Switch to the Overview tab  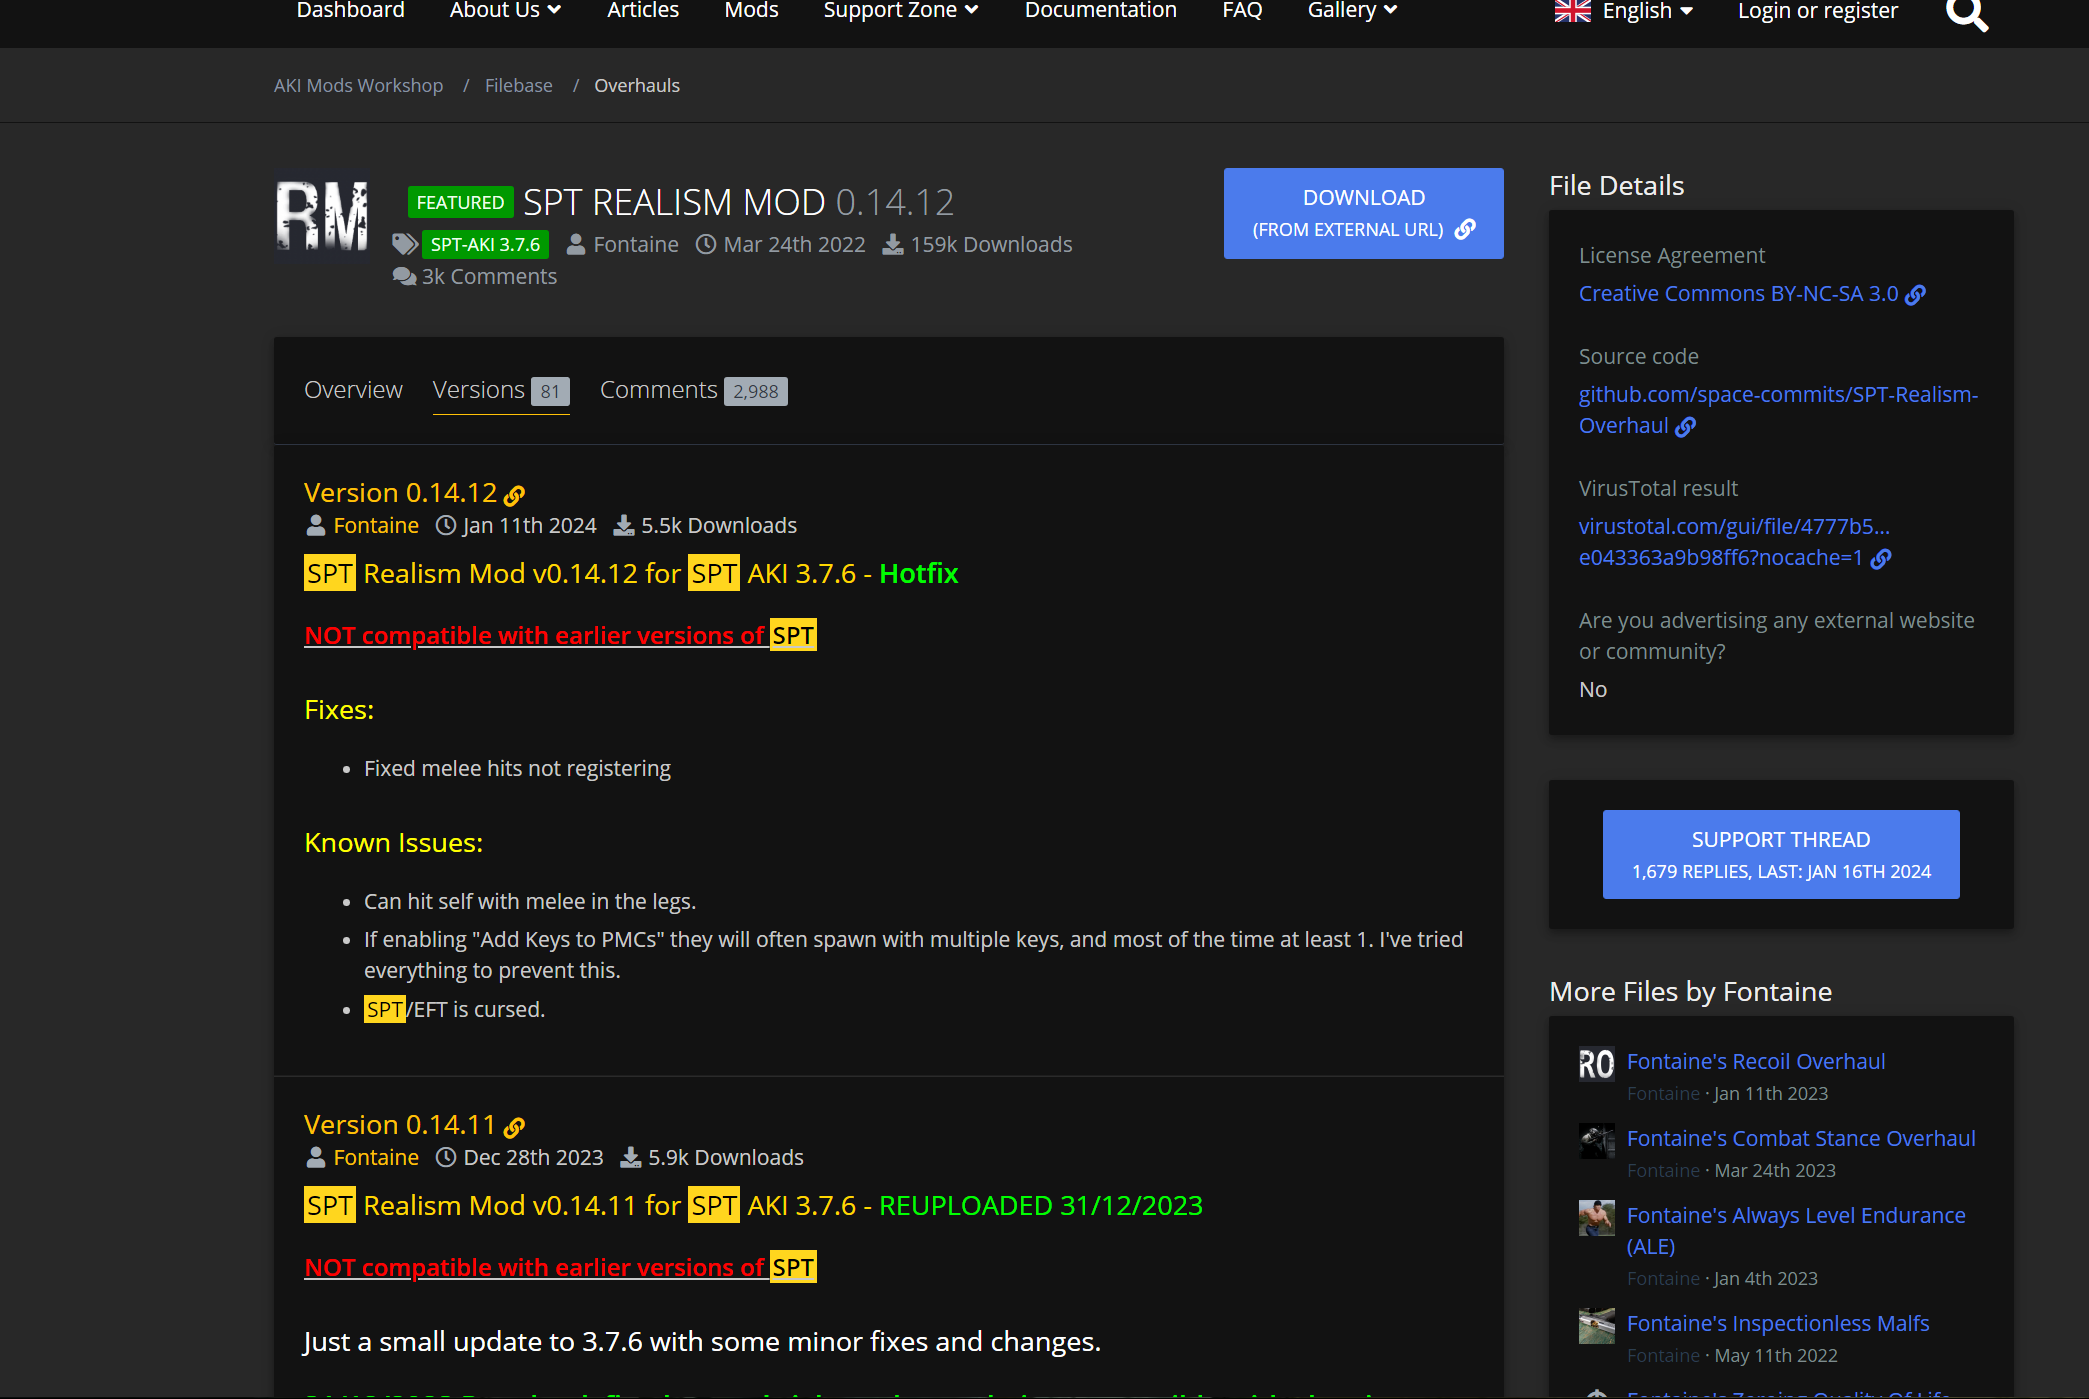(x=353, y=390)
